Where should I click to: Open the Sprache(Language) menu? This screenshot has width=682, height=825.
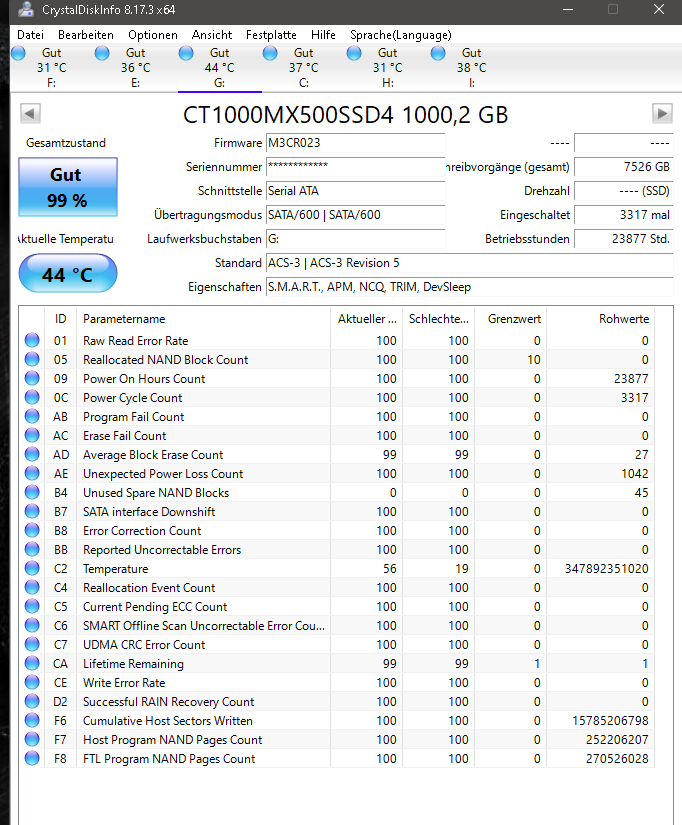pyautogui.click(x=400, y=35)
